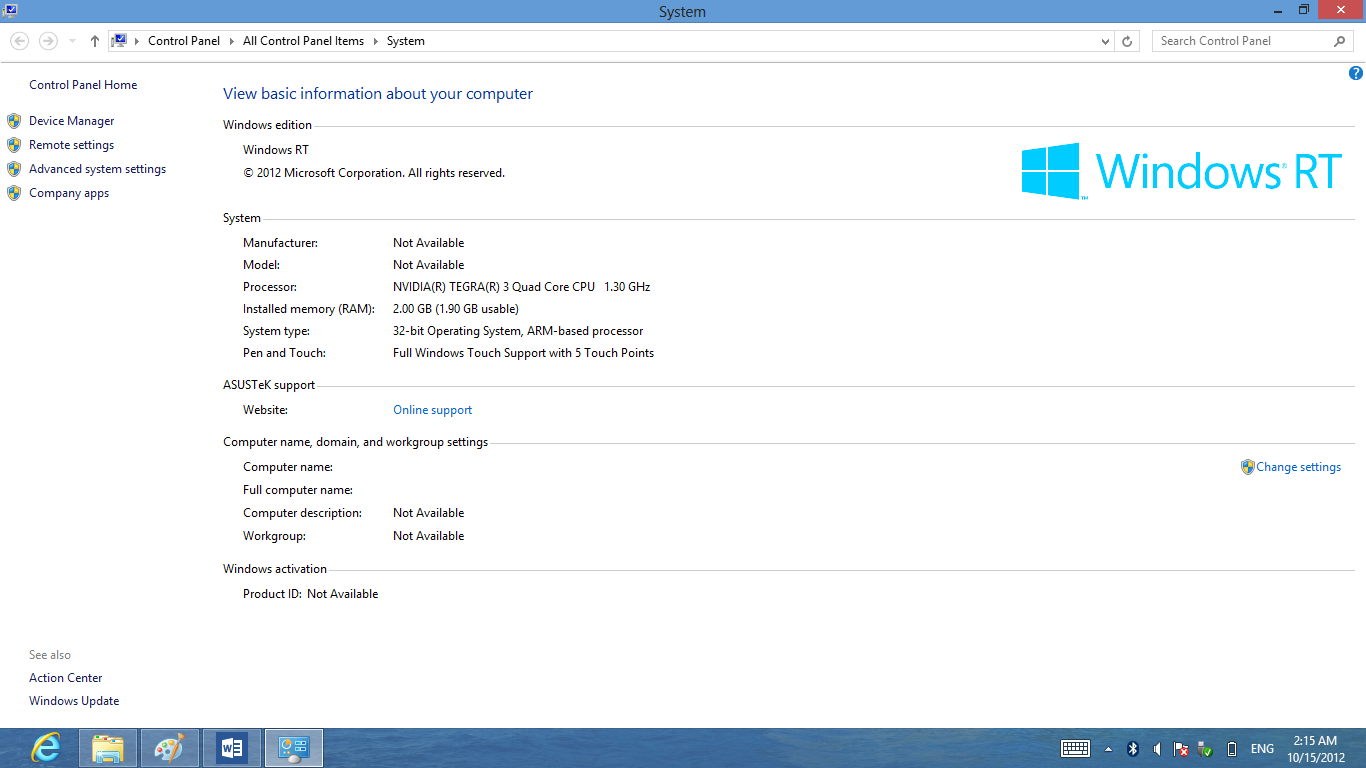Viewport: 1366px width, 768px height.
Task: Click processor value NVIDIA(R) TEGRA(R) 3 text
Action: (521, 287)
